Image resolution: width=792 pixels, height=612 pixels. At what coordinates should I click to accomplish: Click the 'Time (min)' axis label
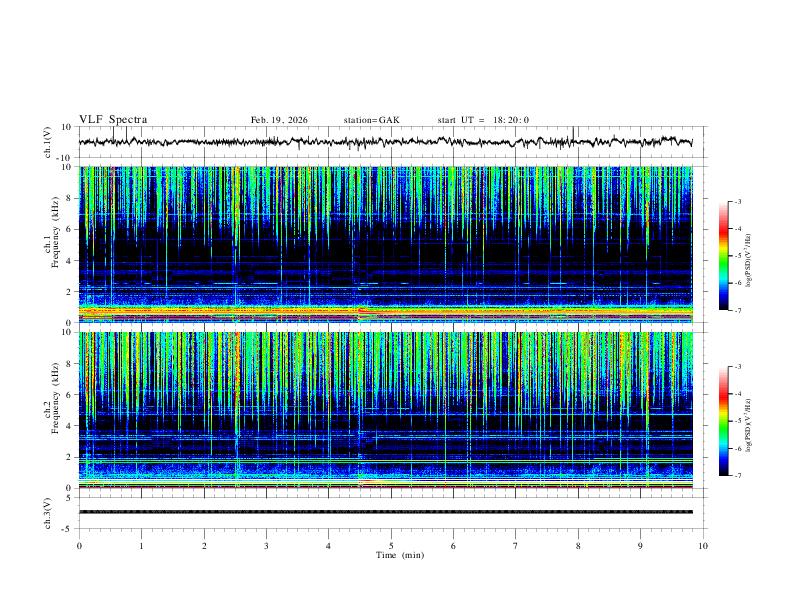click(x=400, y=555)
